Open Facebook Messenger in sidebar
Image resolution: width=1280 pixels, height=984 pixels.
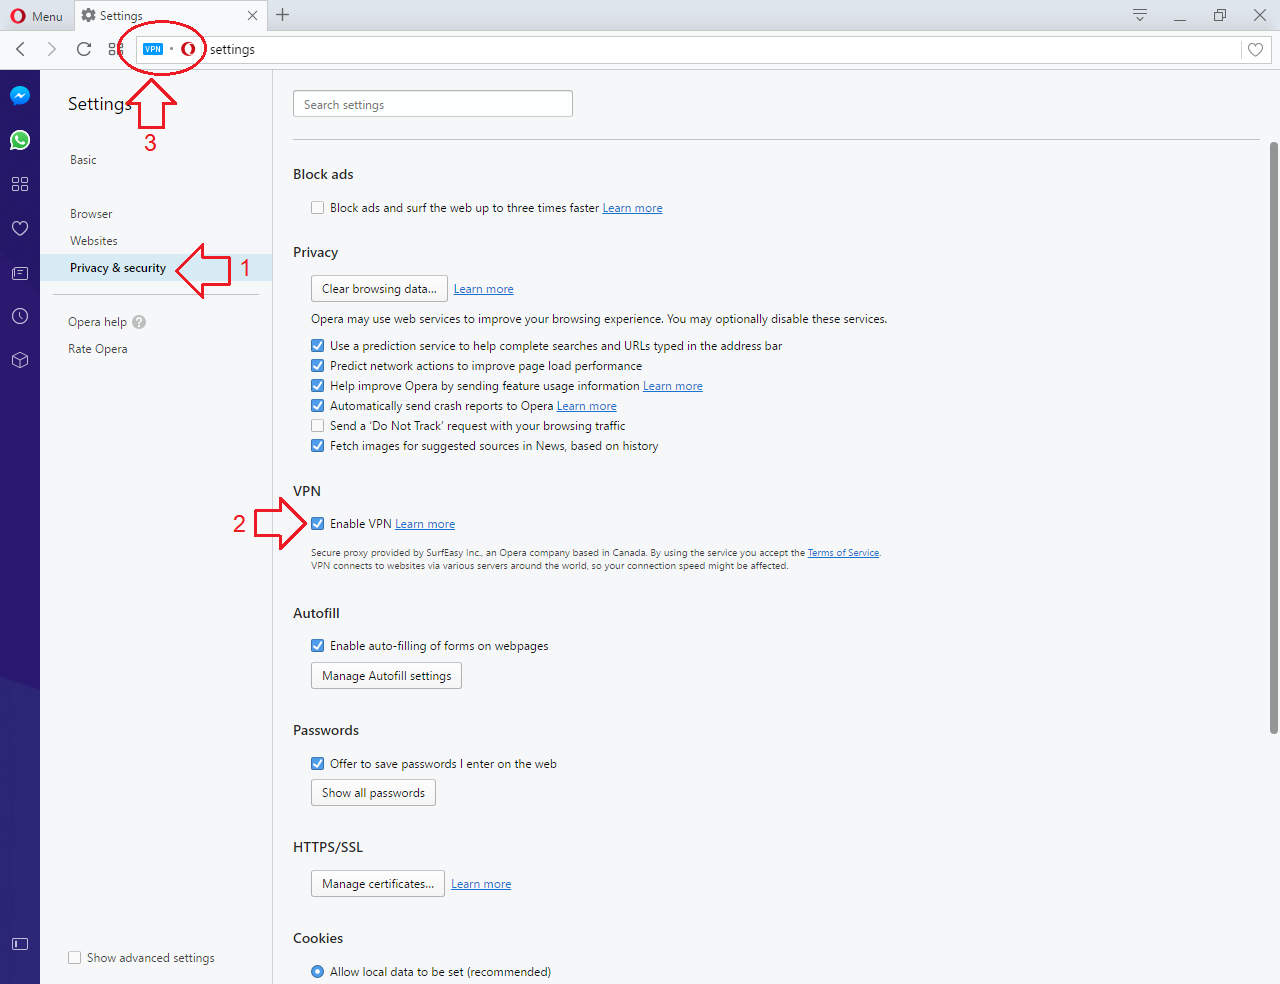(x=20, y=96)
